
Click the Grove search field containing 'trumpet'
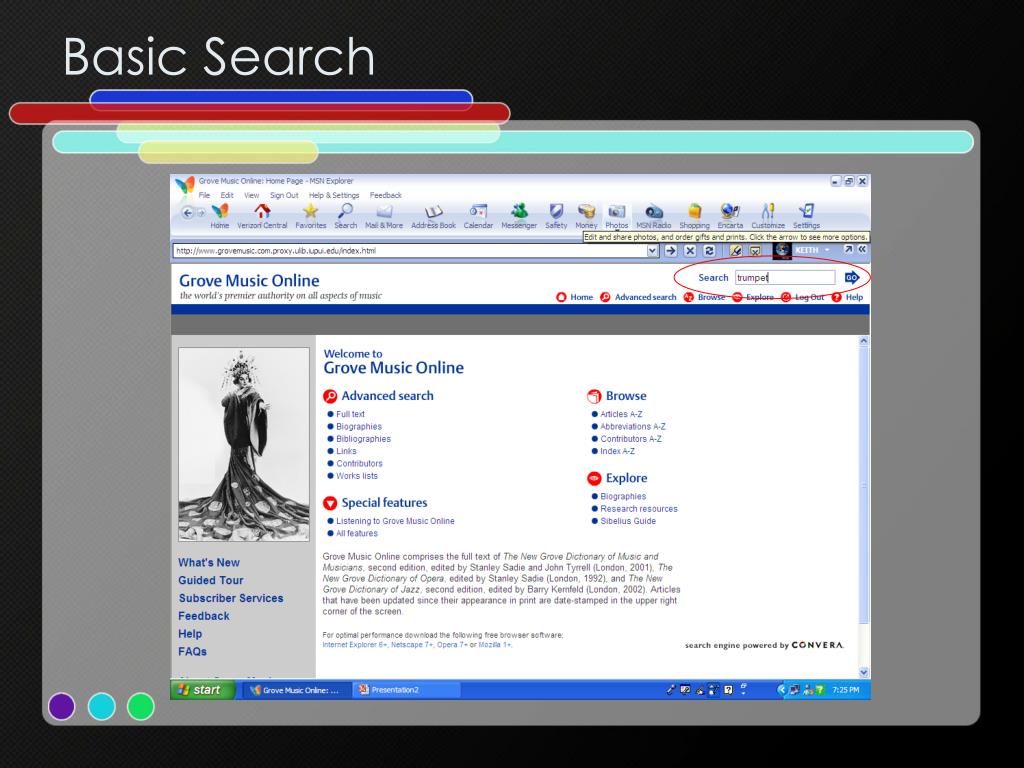(785, 278)
